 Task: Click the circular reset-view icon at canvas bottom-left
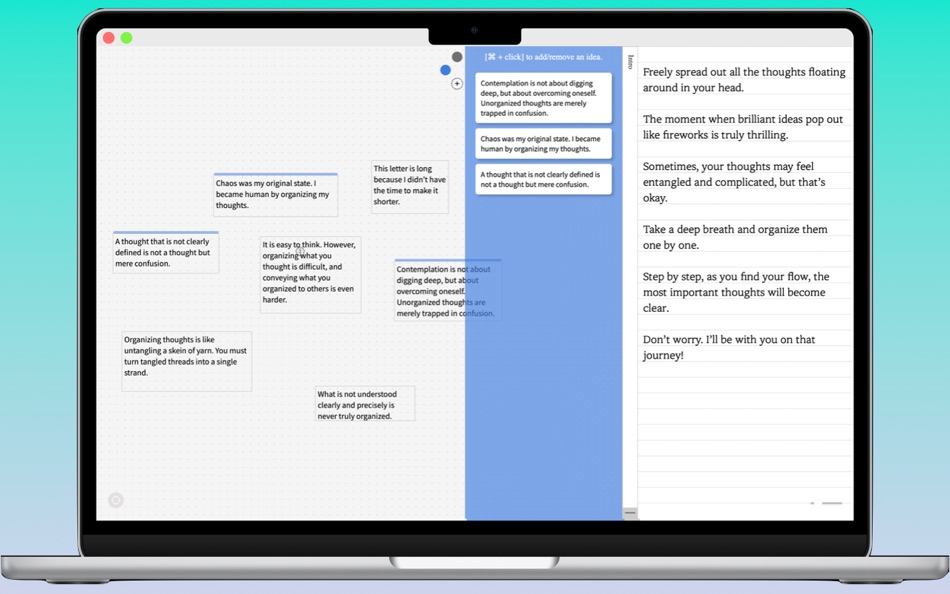[x=116, y=499]
